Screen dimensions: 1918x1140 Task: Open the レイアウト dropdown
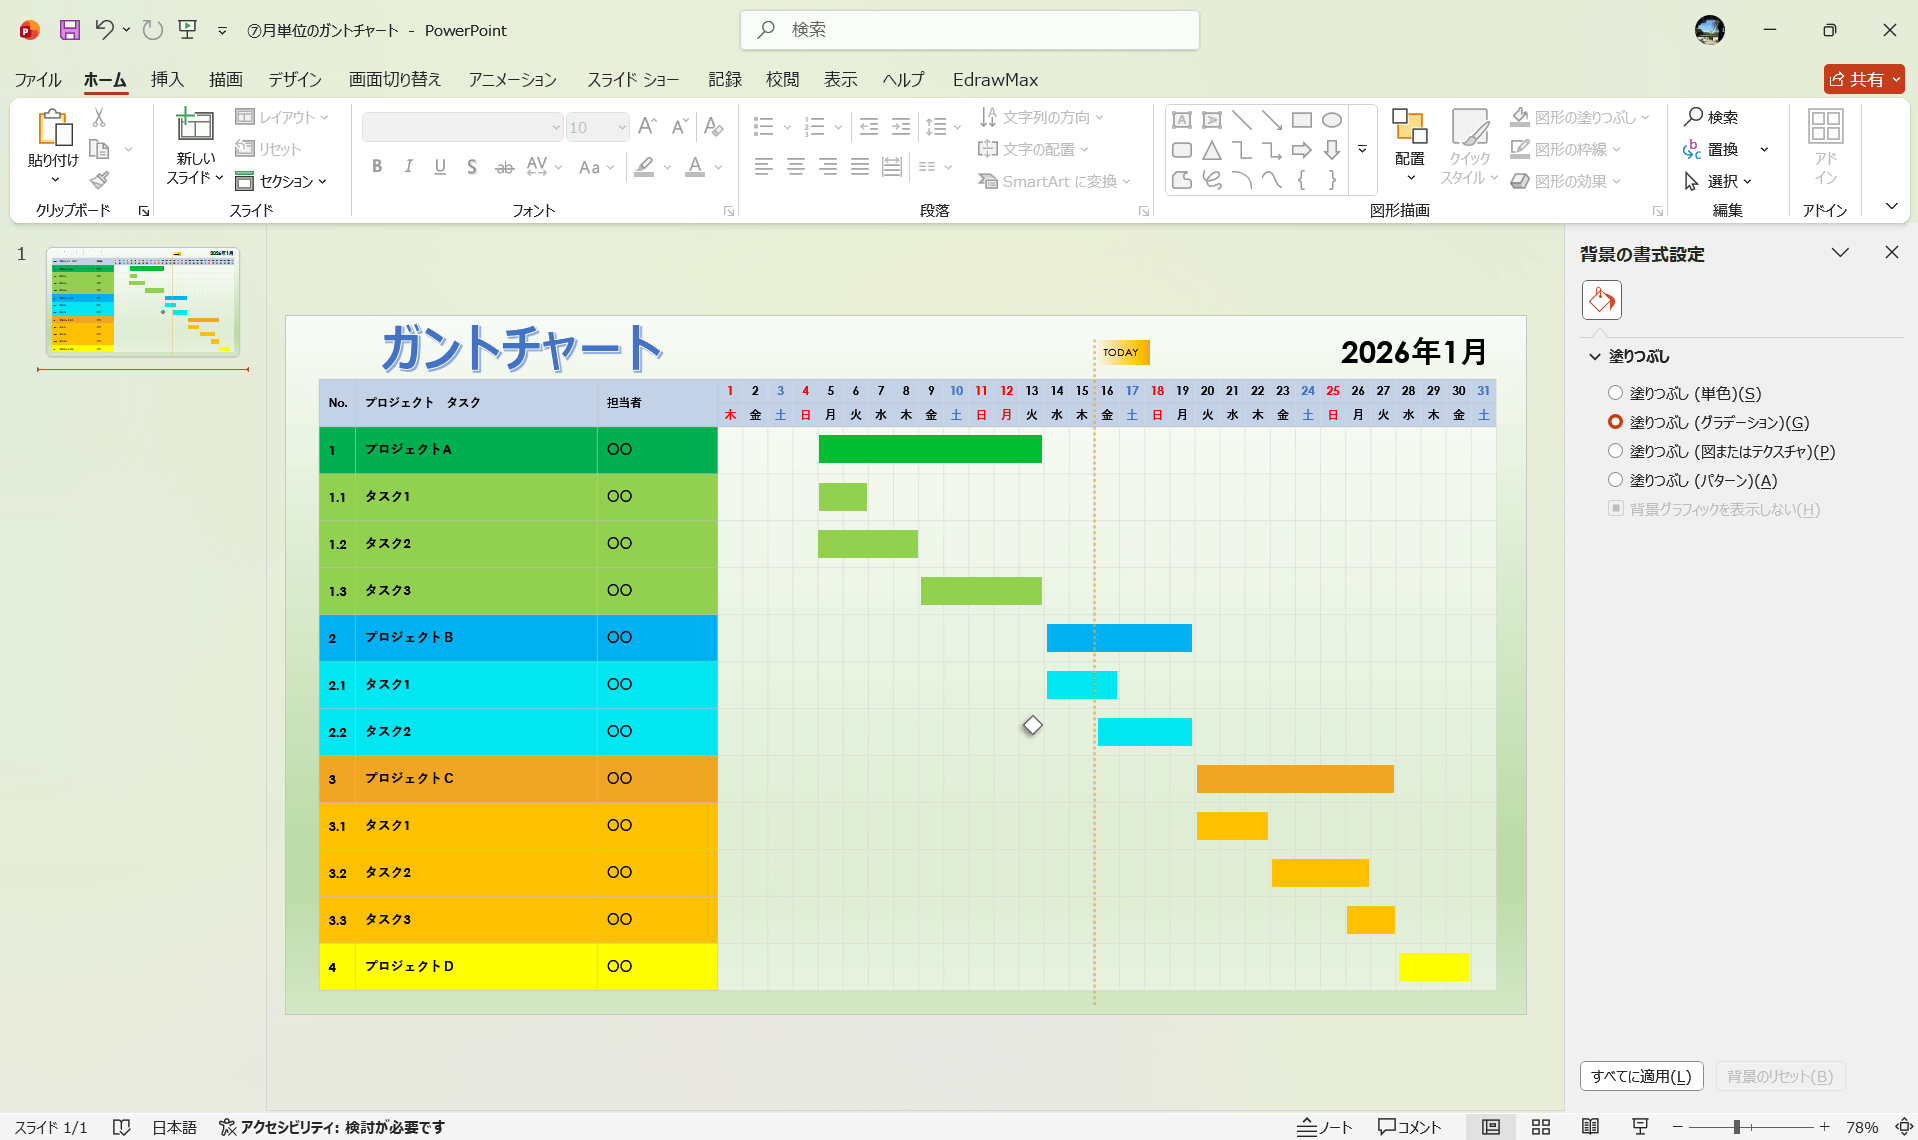click(284, 117)
